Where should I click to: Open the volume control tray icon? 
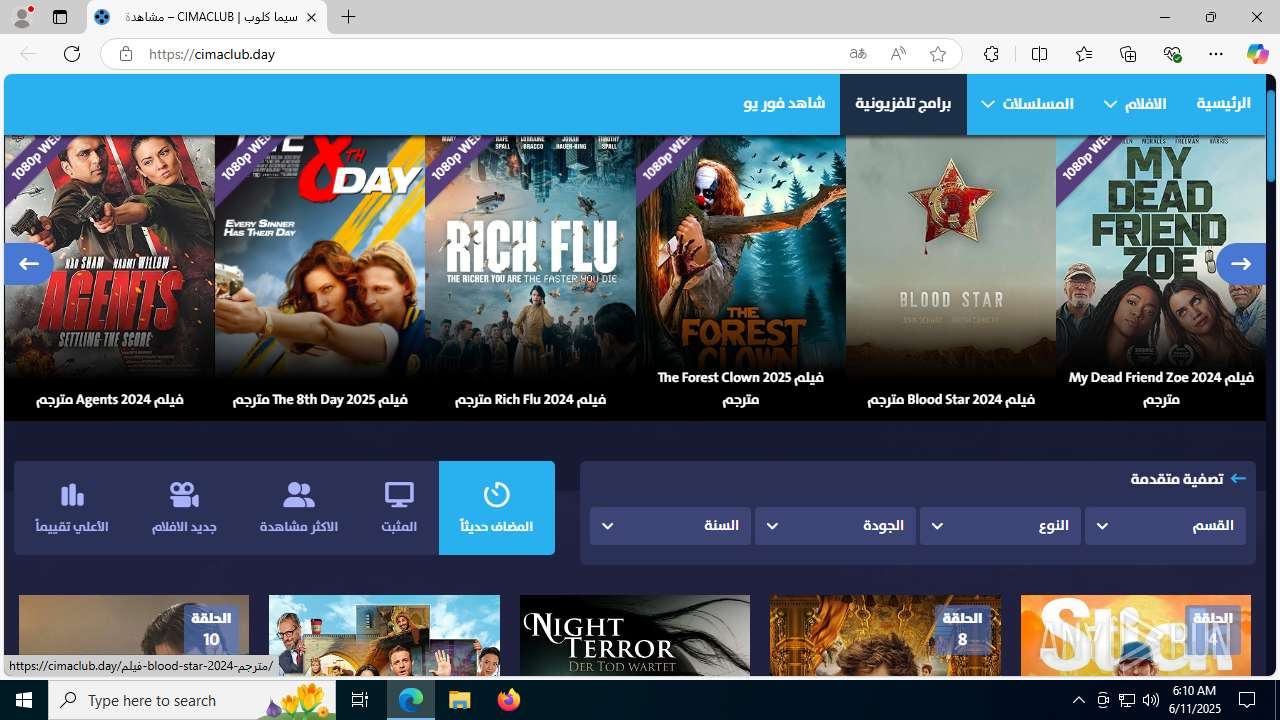tap(1150, 700)
